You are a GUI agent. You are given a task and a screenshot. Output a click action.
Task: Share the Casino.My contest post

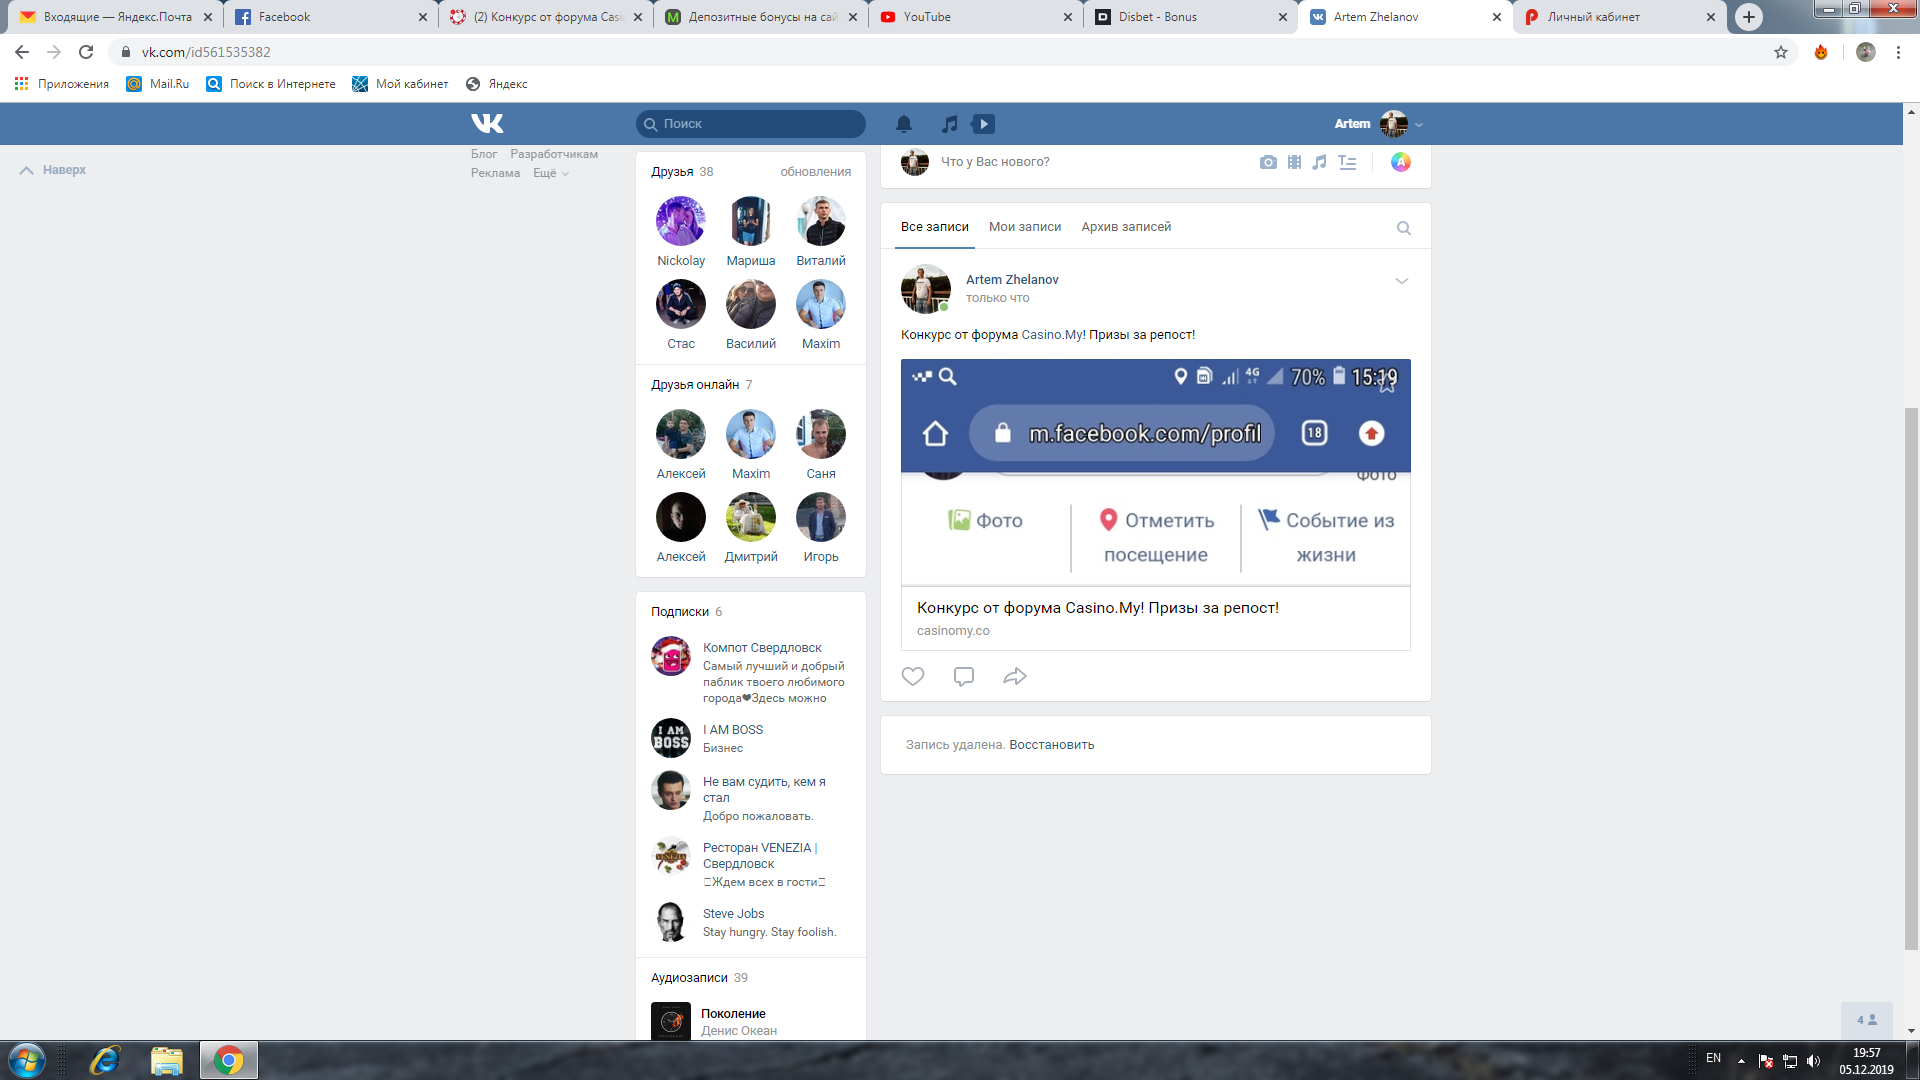click(x=1014, y=677)
